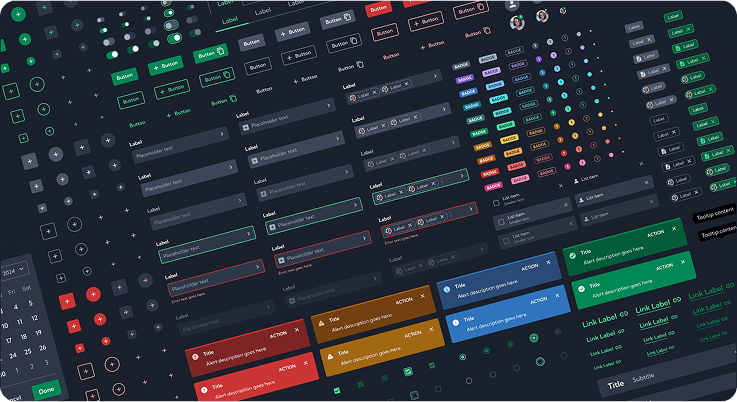Click the plus icon in the red-outlined Button
This screenshot has width=737, height=402.
tap(416, 24)
